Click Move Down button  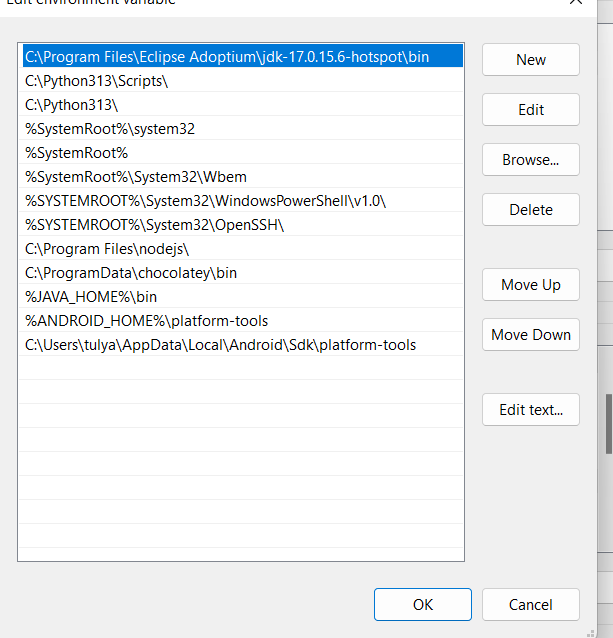[530, 335]
